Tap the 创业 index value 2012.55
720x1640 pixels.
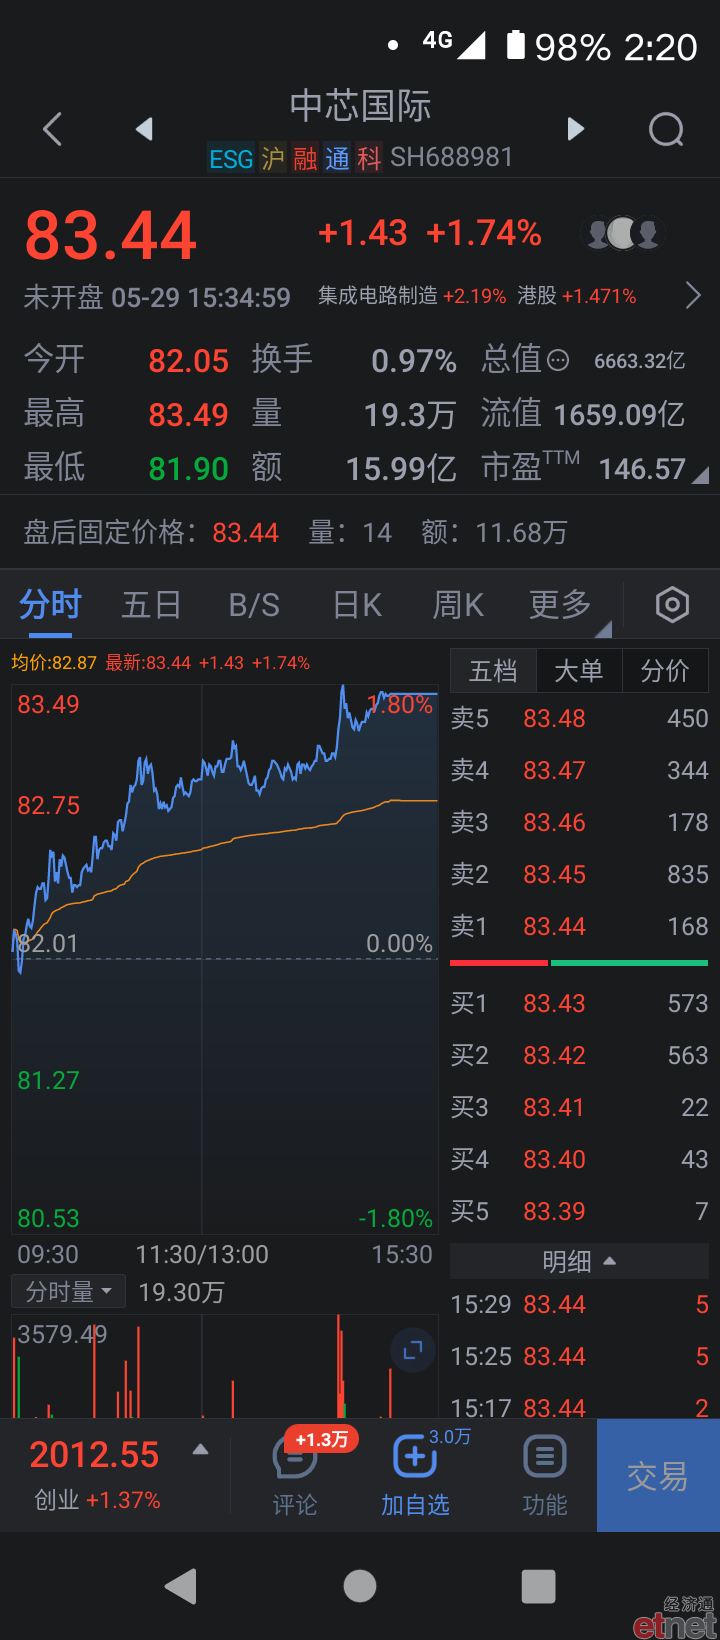pos(94,1454)
